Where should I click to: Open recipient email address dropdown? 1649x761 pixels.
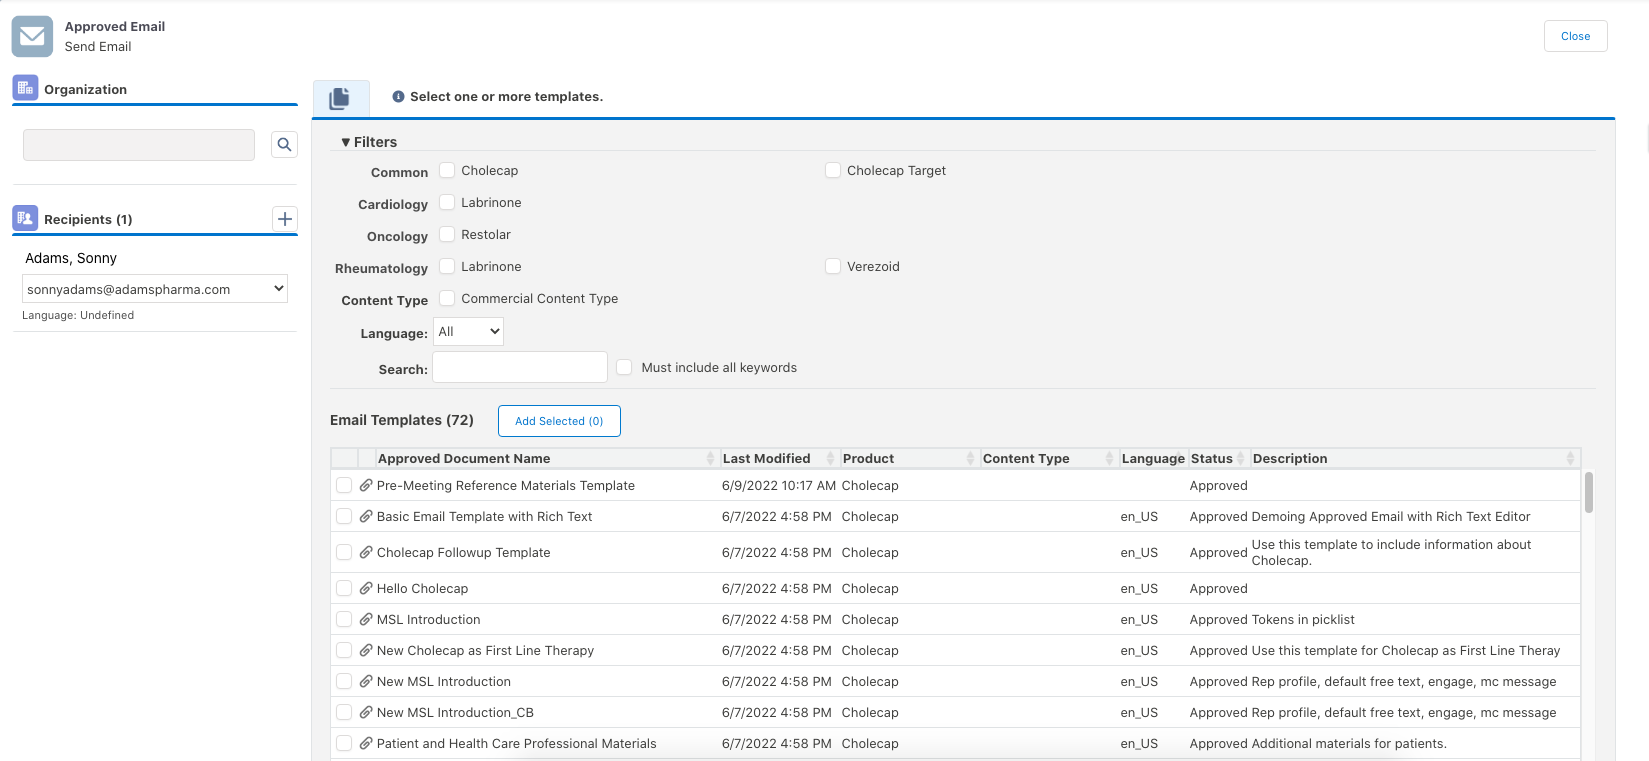coord(155,289)
